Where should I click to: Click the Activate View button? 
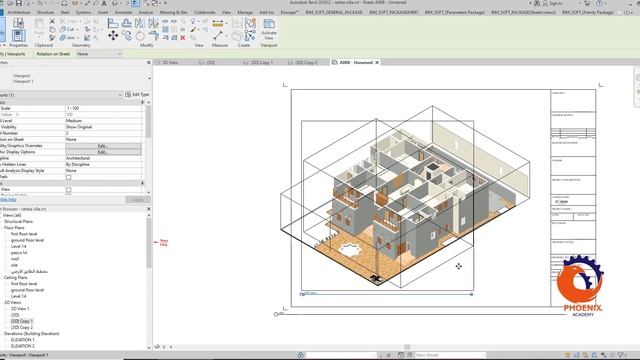(269, 29)
